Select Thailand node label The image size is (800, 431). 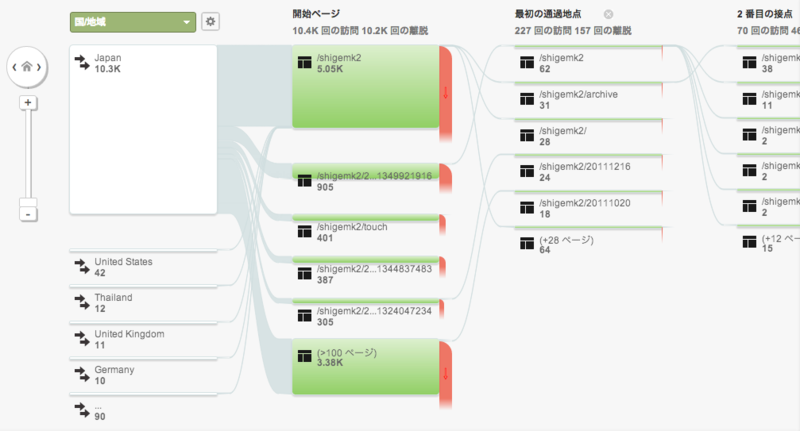click(113, 297)
